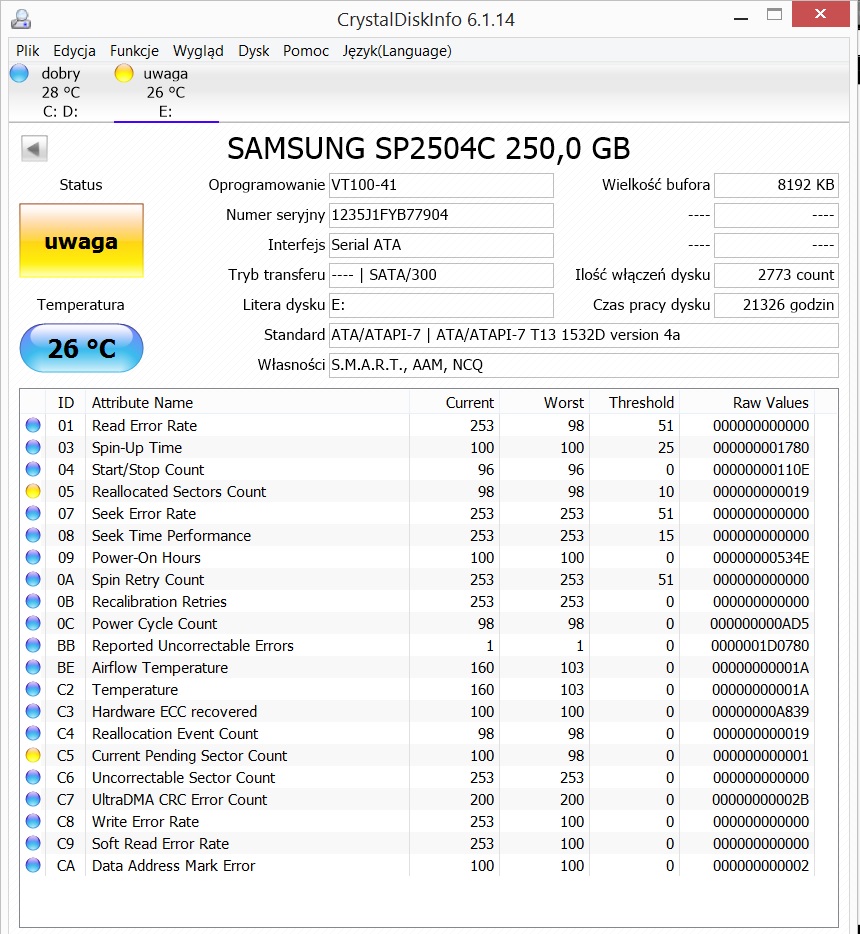
Task: Click status icon of Write Error Rate row
Action: coord(33,822)
